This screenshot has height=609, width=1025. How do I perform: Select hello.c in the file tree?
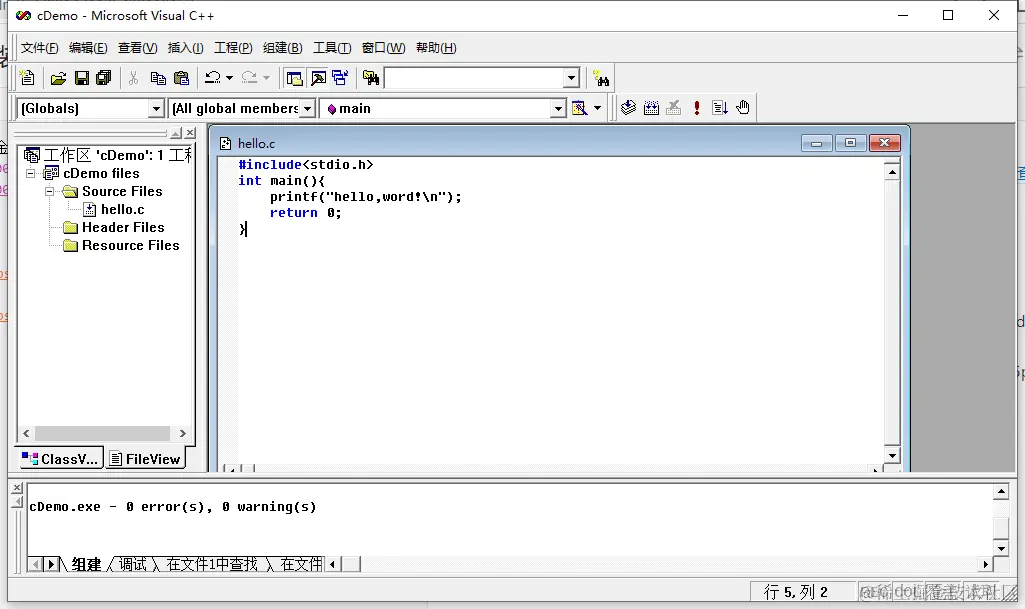[122, 209]
